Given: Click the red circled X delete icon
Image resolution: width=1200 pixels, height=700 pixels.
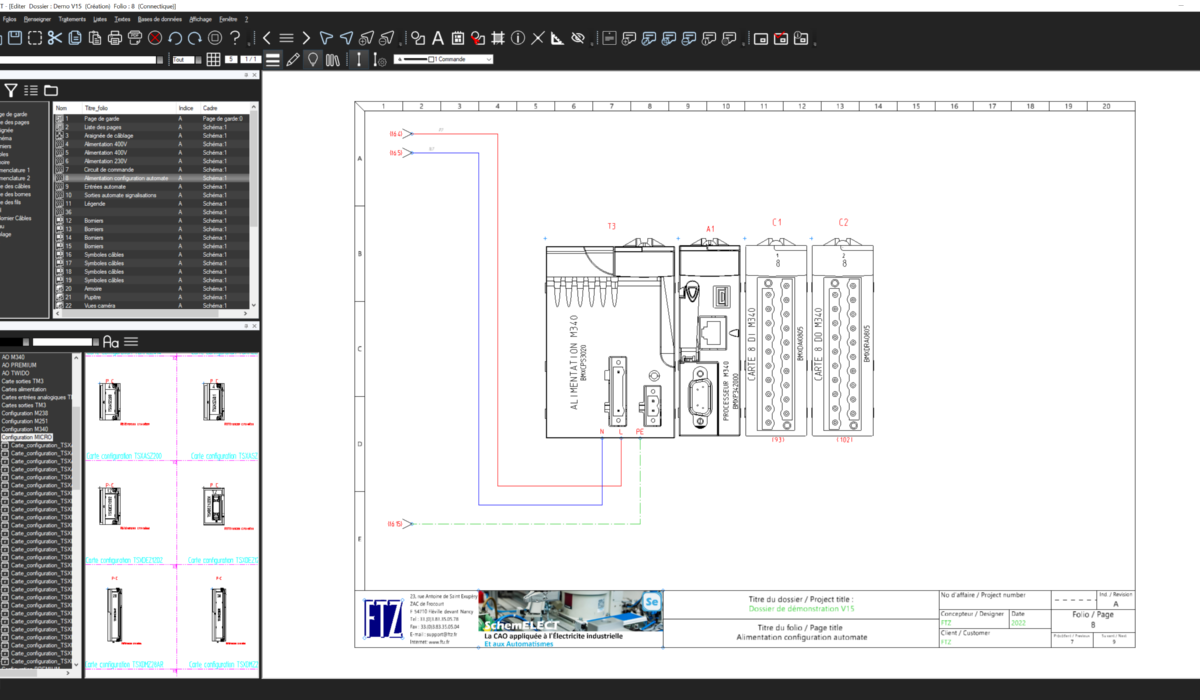Looking at the screenshot, I should click(x=155, y=38).
